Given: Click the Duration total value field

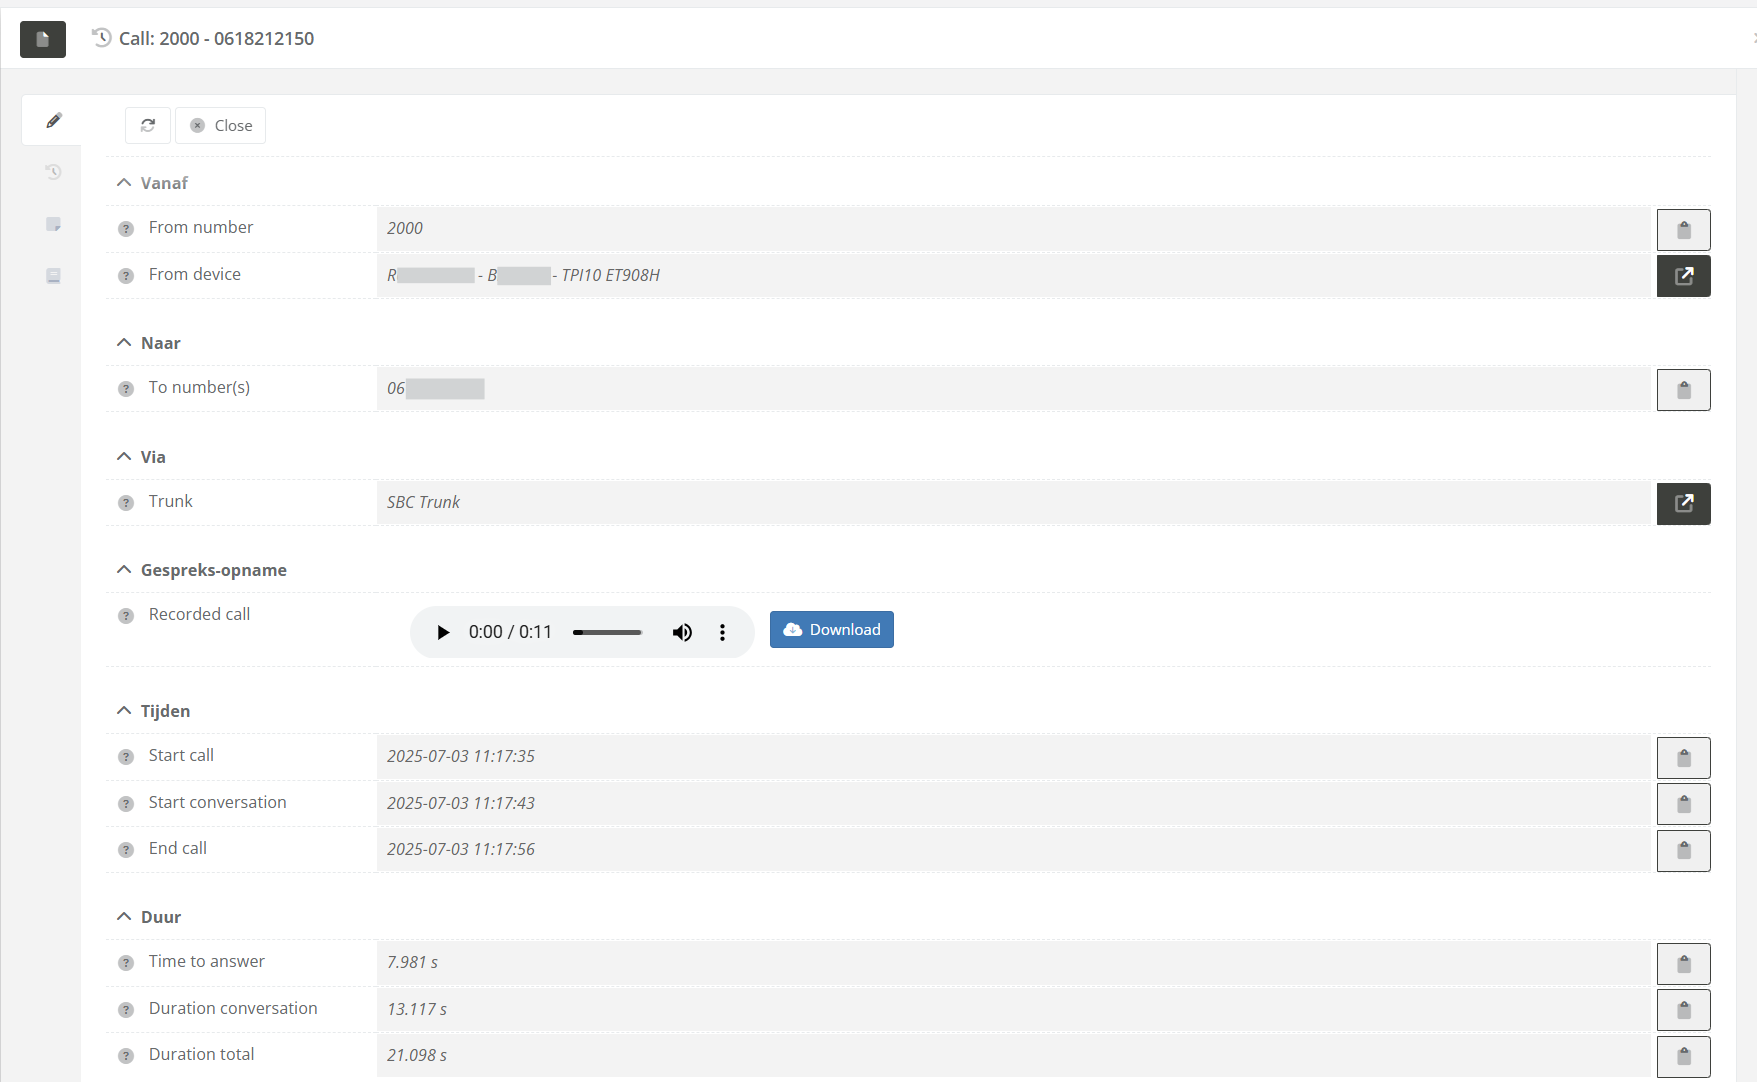Looking at the screenshot, I should [x=1012, y=1055].
